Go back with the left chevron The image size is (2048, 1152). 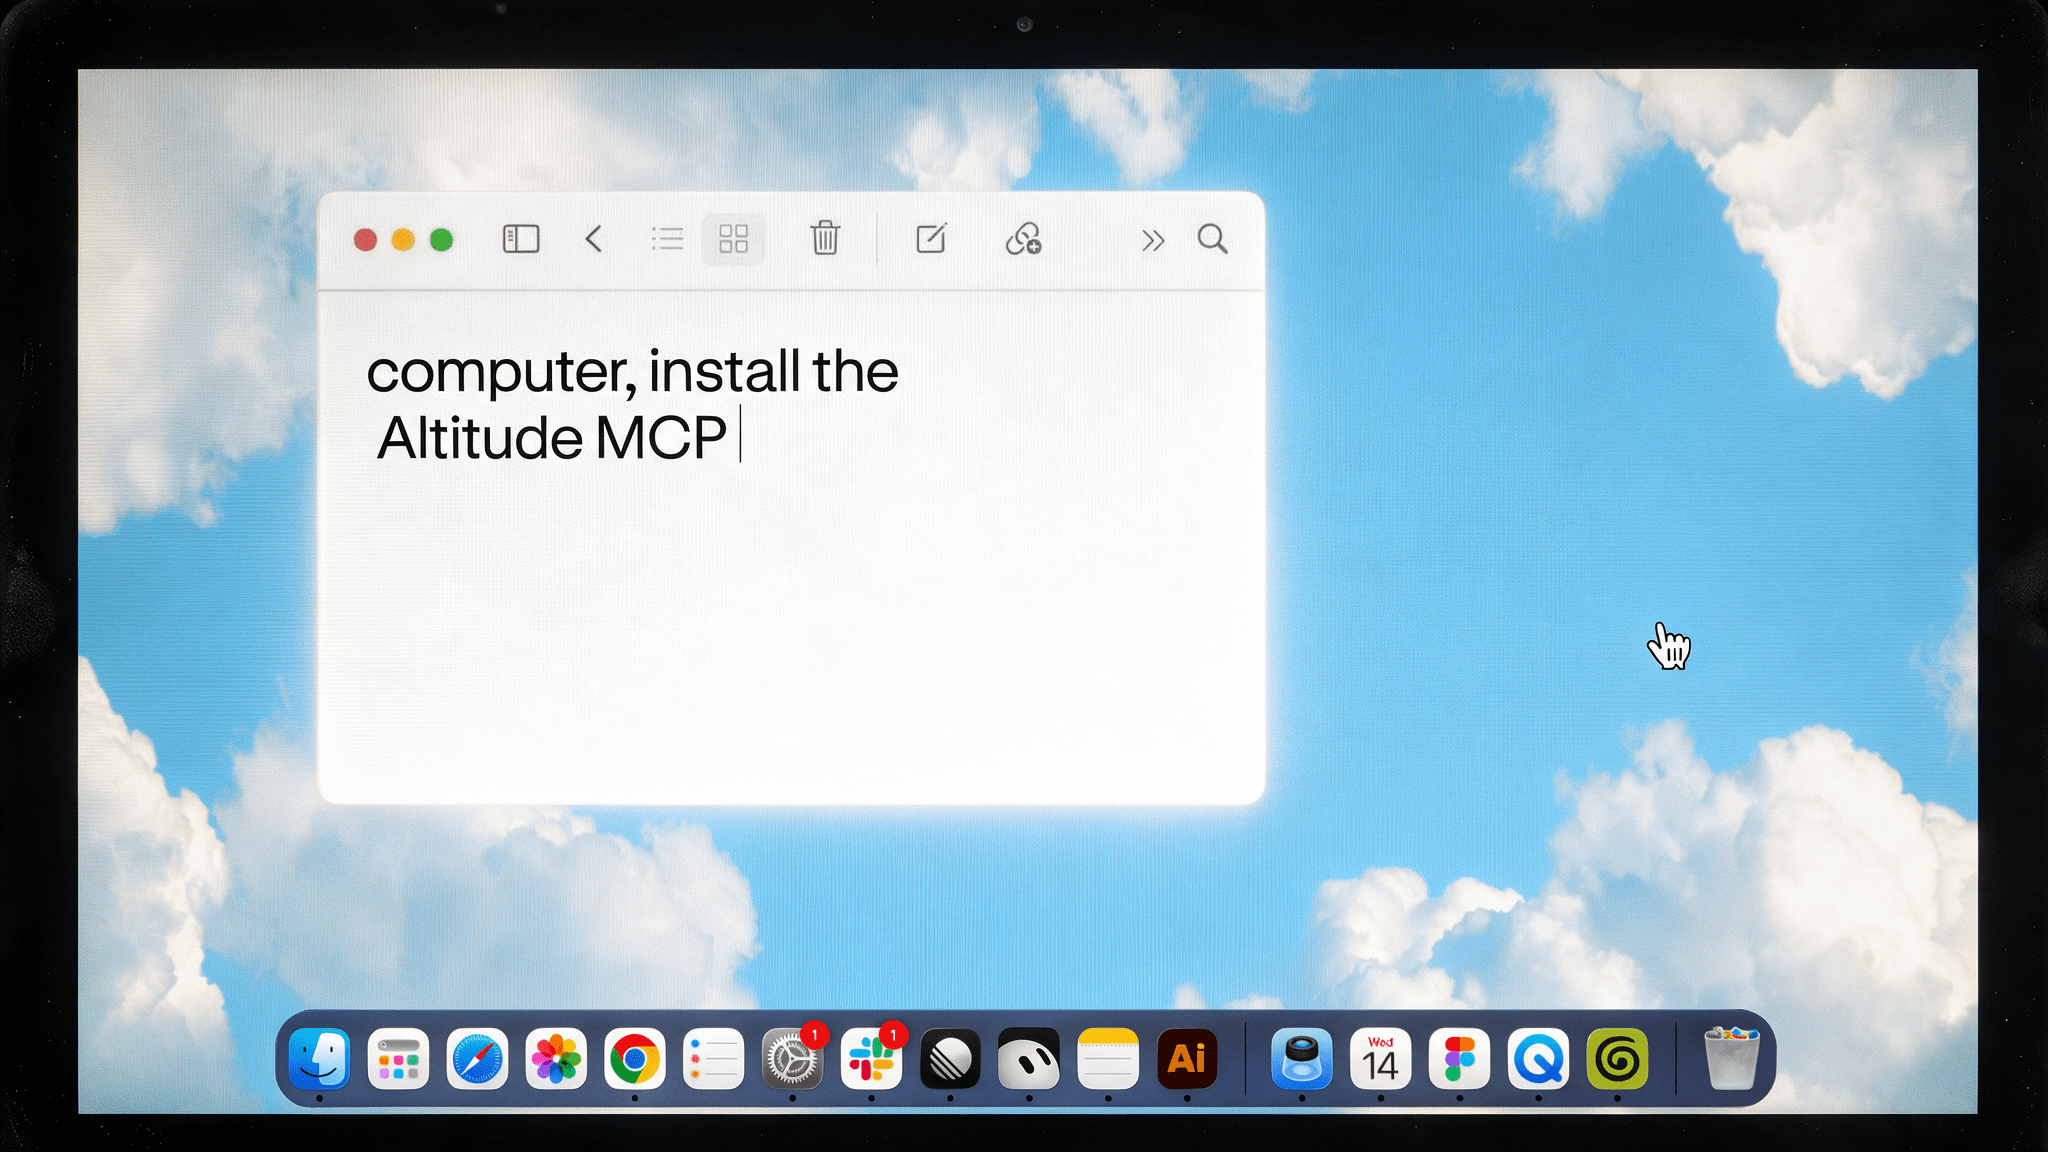(x=594, y=239)
